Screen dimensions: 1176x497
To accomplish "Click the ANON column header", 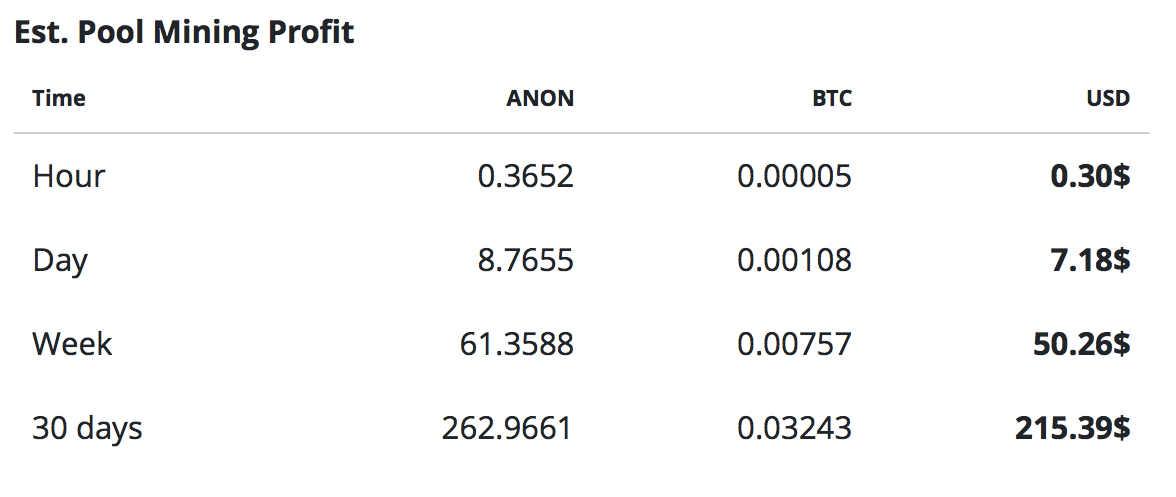I will (x=540, y=98).
